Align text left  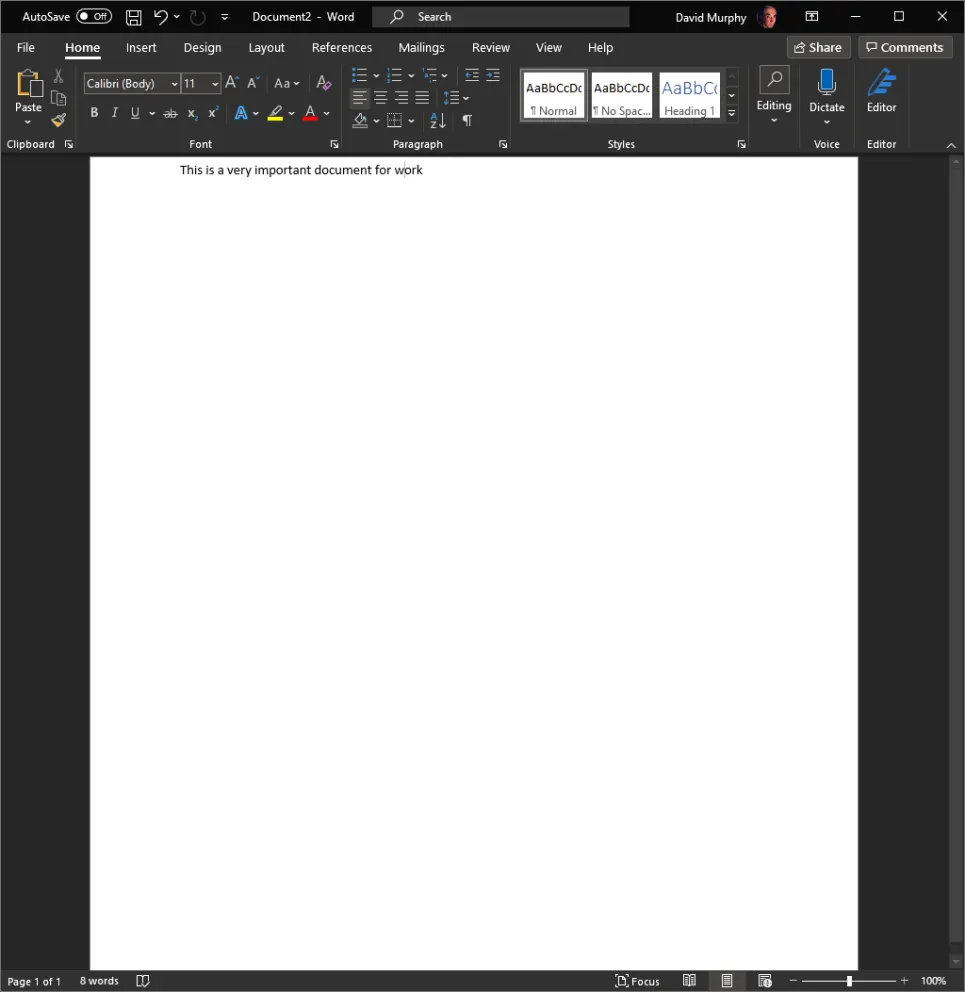[359, 98]
